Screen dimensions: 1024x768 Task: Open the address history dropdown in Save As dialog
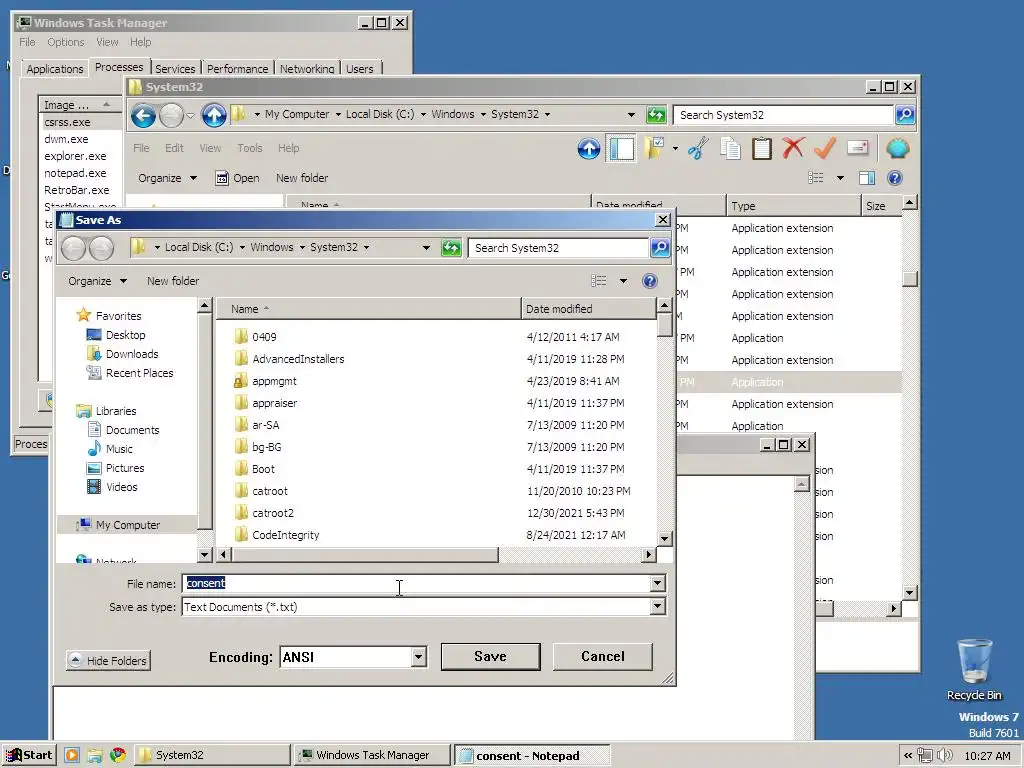426,248
